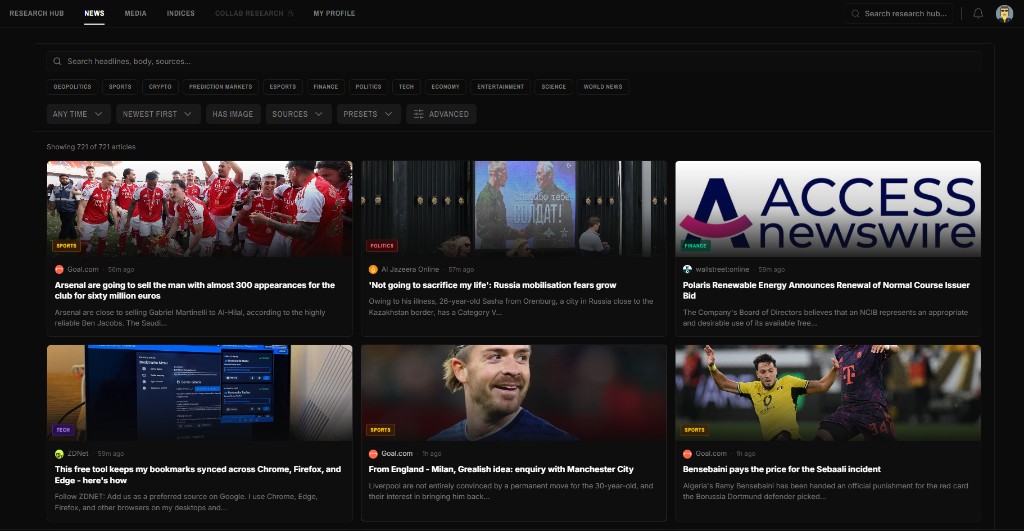
Task: Go to the Research Hub tab
Action: [37, 13]
